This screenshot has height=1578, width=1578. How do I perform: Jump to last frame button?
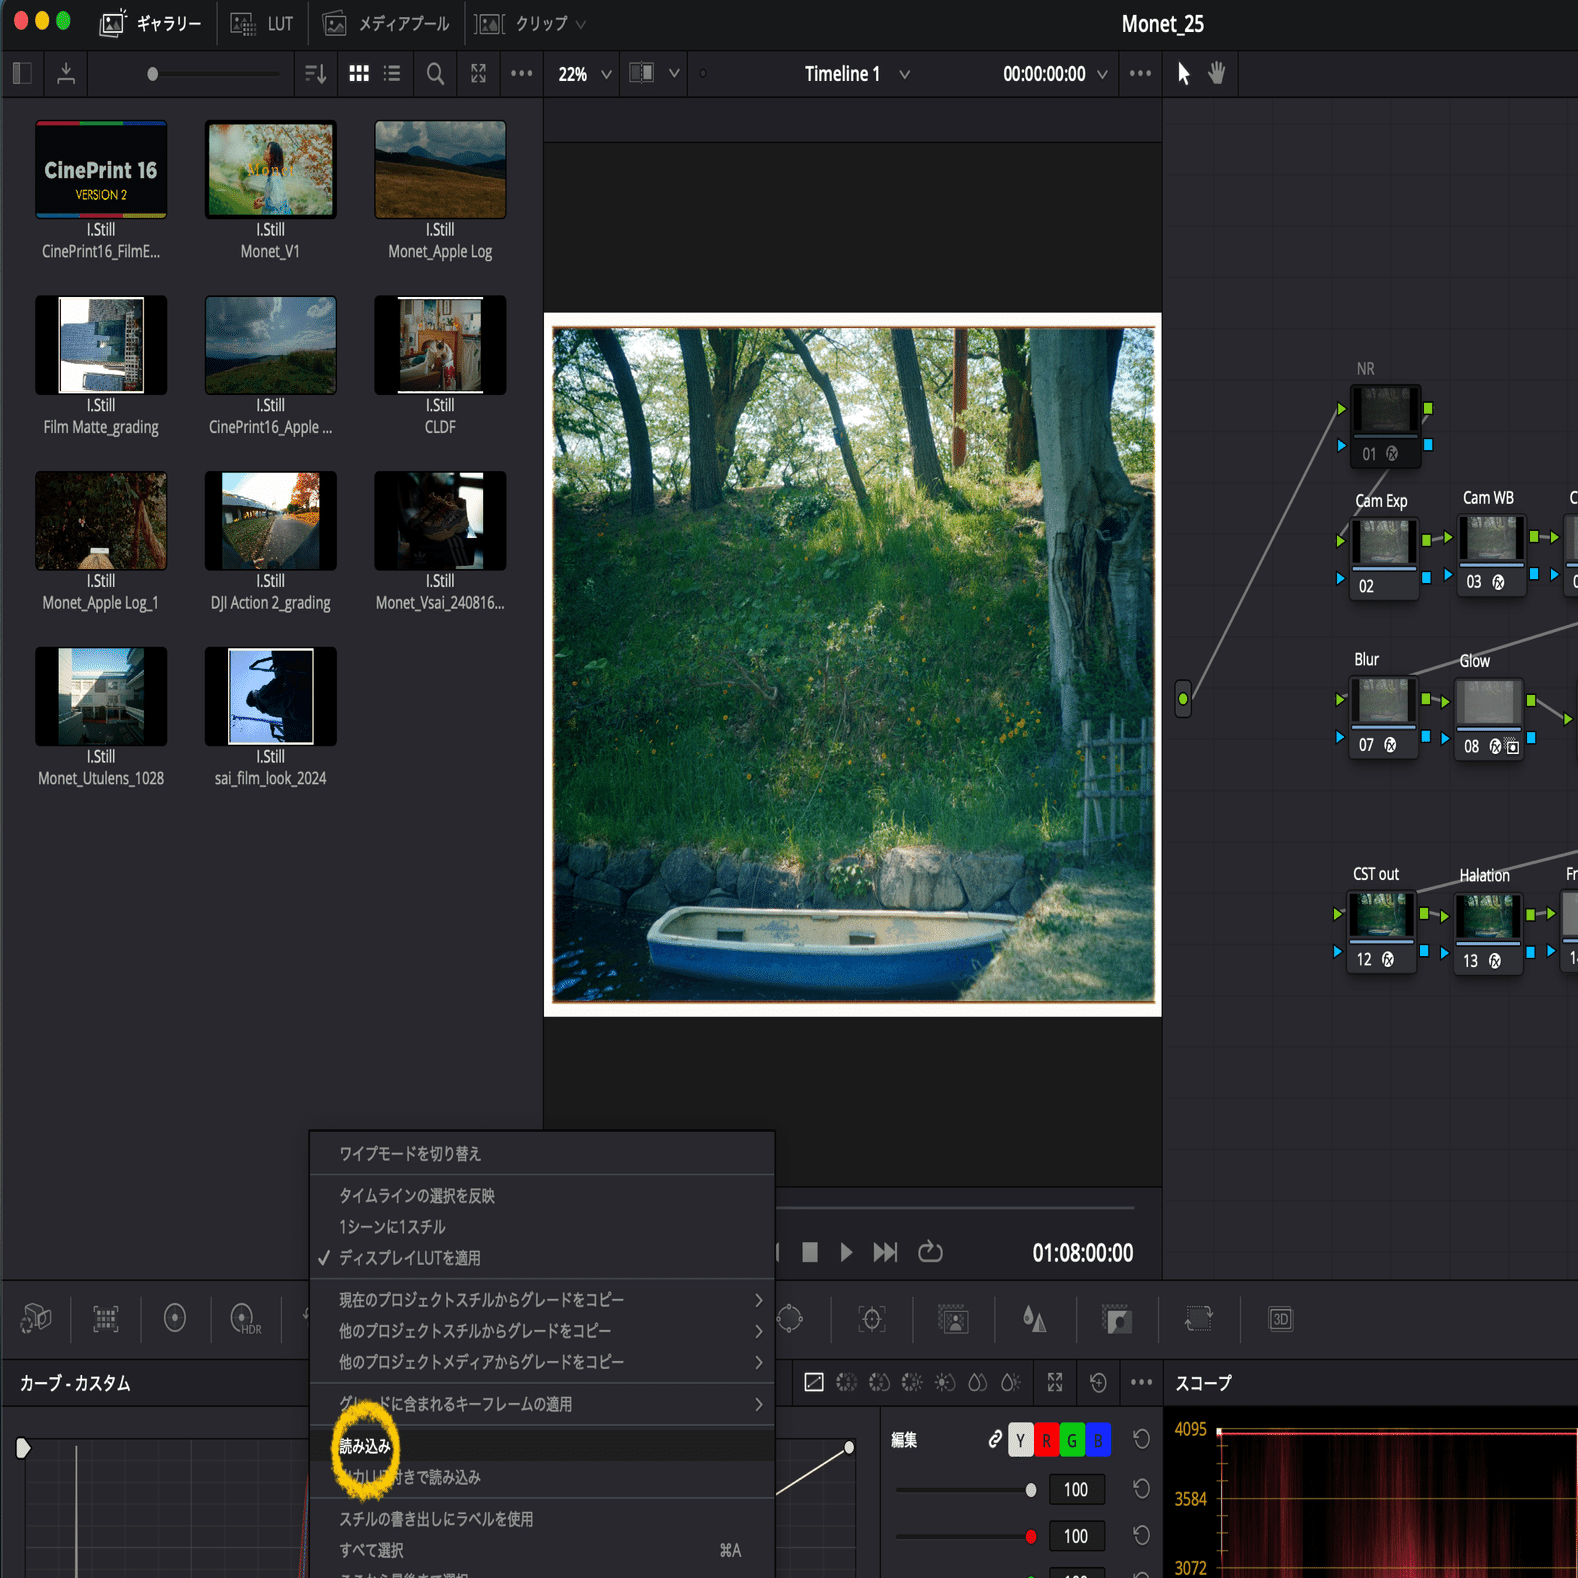tap(885, 1252)
